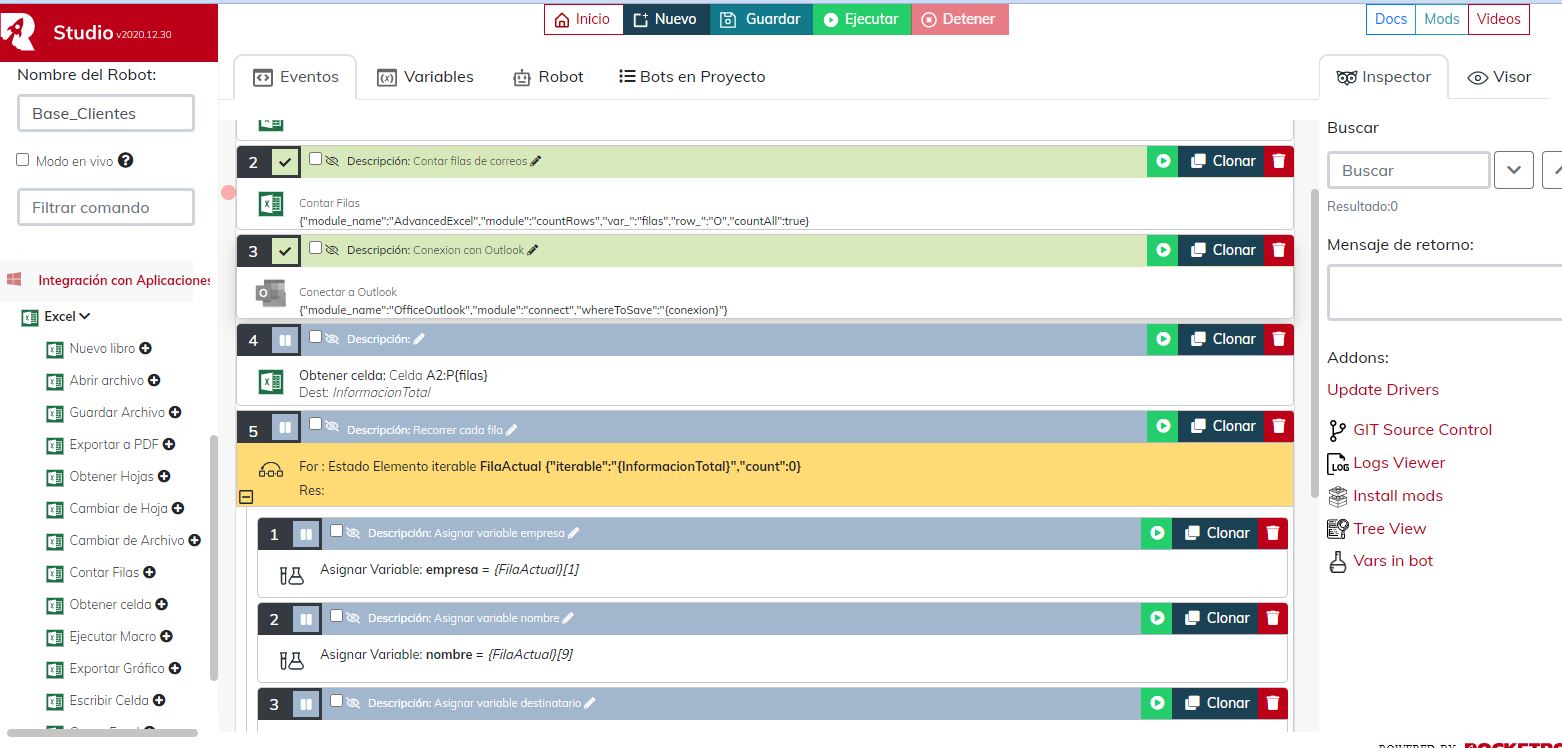The image size is (1562, 748).
Task: Edit description pencil for Recorrer cada fila
Action: tap(512, 430)
